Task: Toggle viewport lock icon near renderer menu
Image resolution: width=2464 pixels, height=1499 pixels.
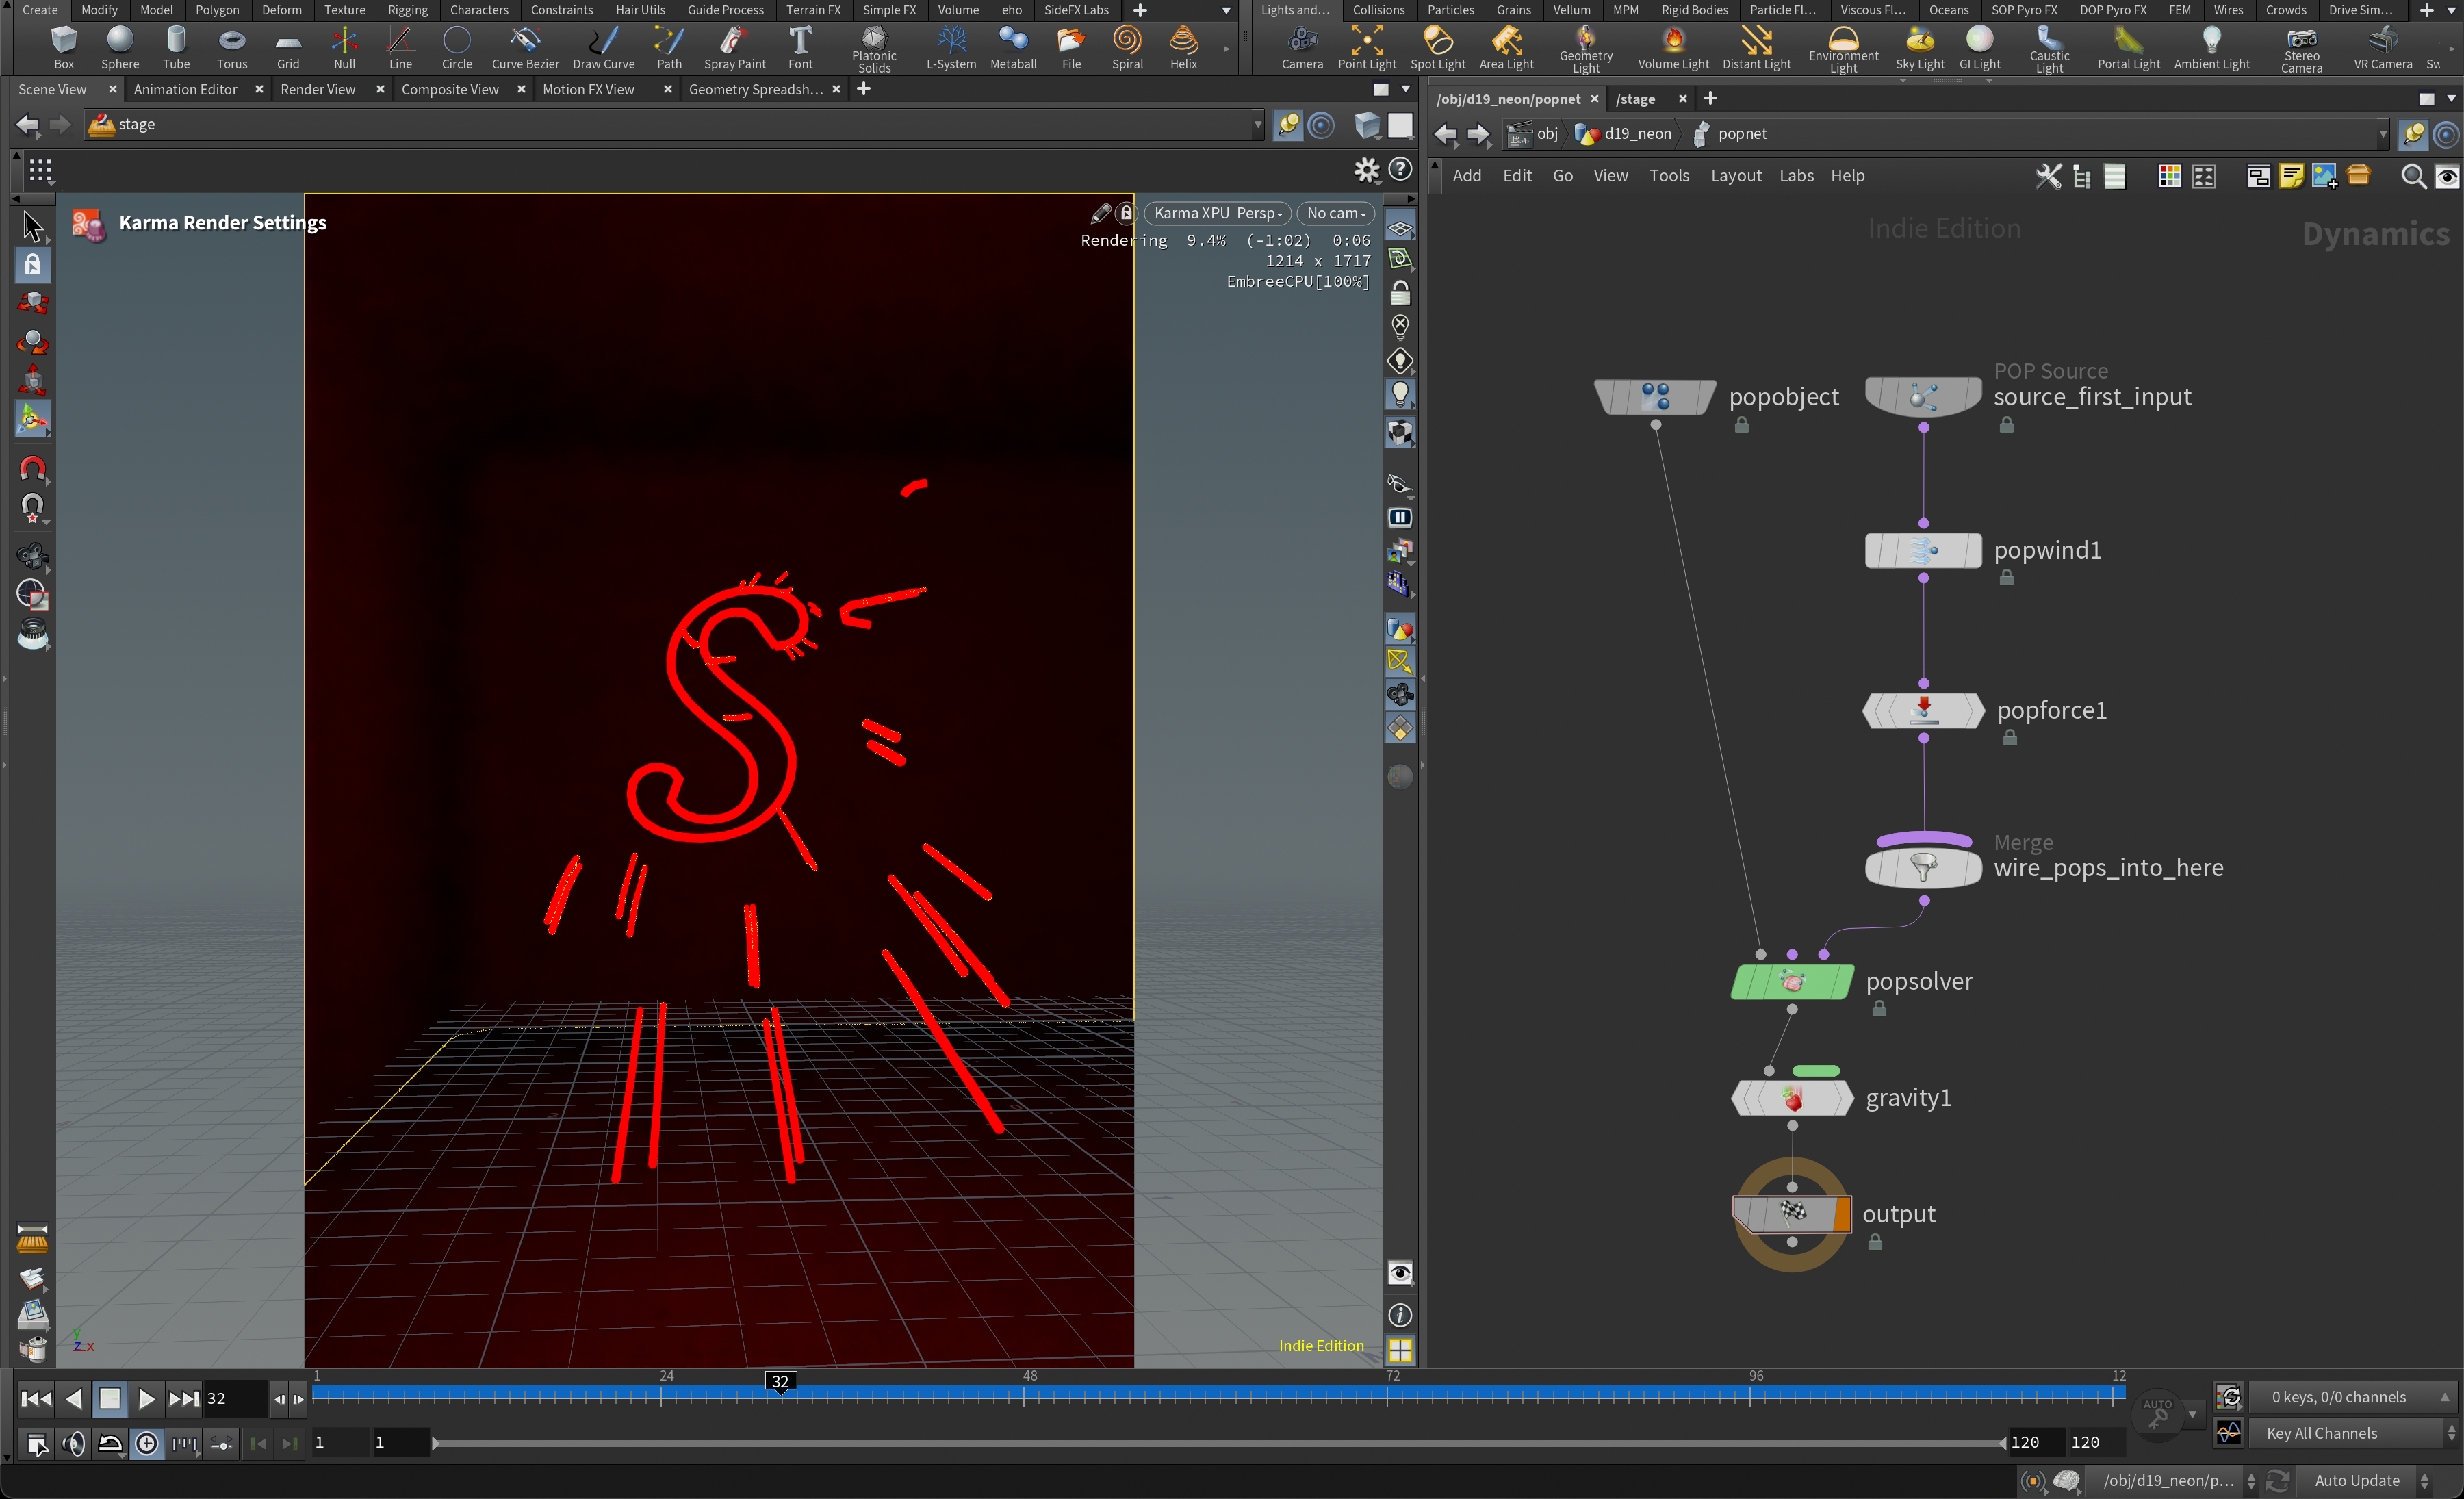Action: pyautogui.click(x=1126, y=213)
